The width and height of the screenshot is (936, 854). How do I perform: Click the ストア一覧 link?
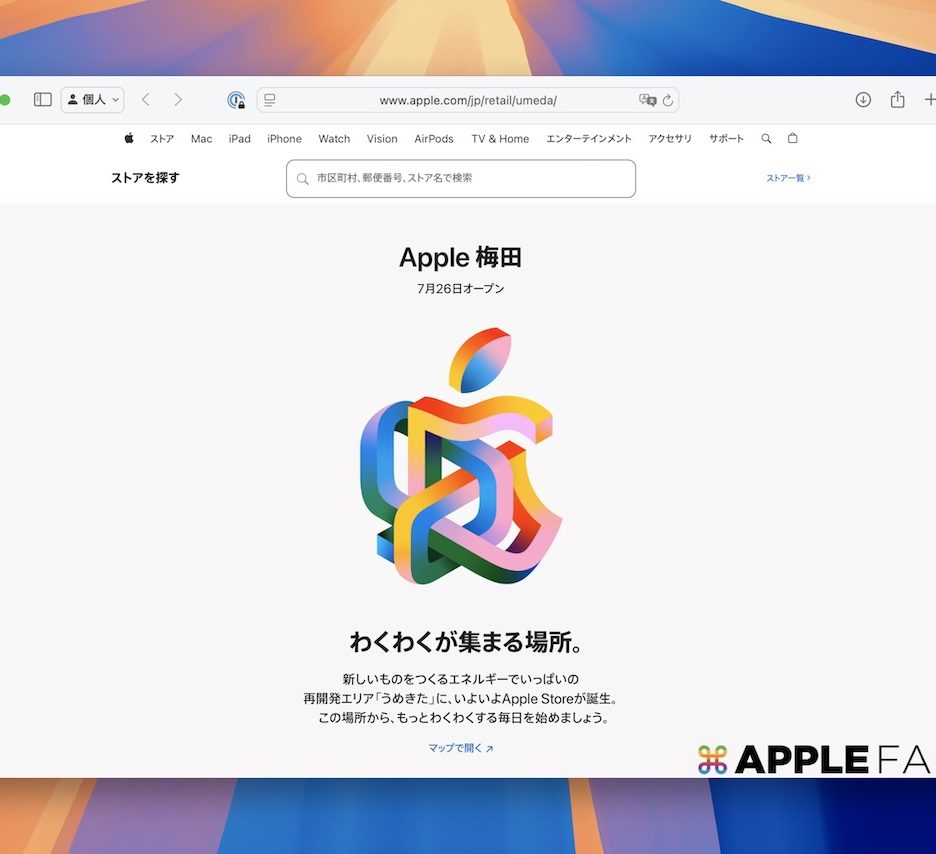(x=788, y=178)
